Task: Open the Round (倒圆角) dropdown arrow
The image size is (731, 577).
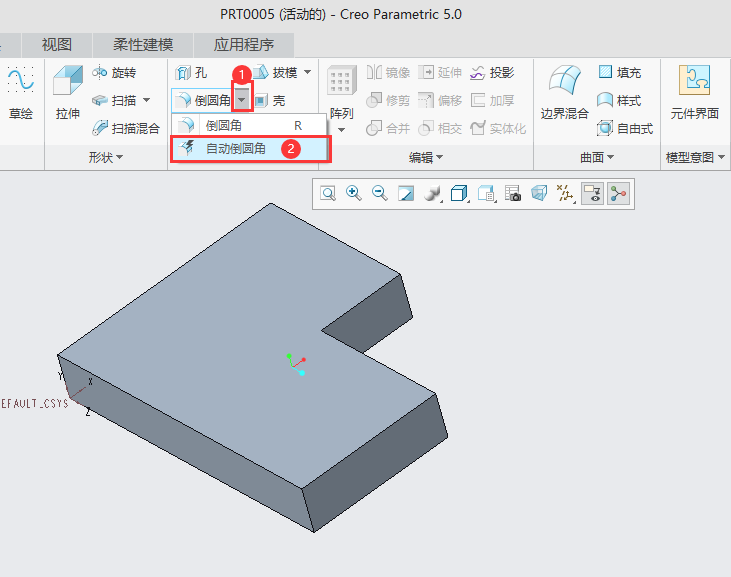Action: (x=241, y=101)
